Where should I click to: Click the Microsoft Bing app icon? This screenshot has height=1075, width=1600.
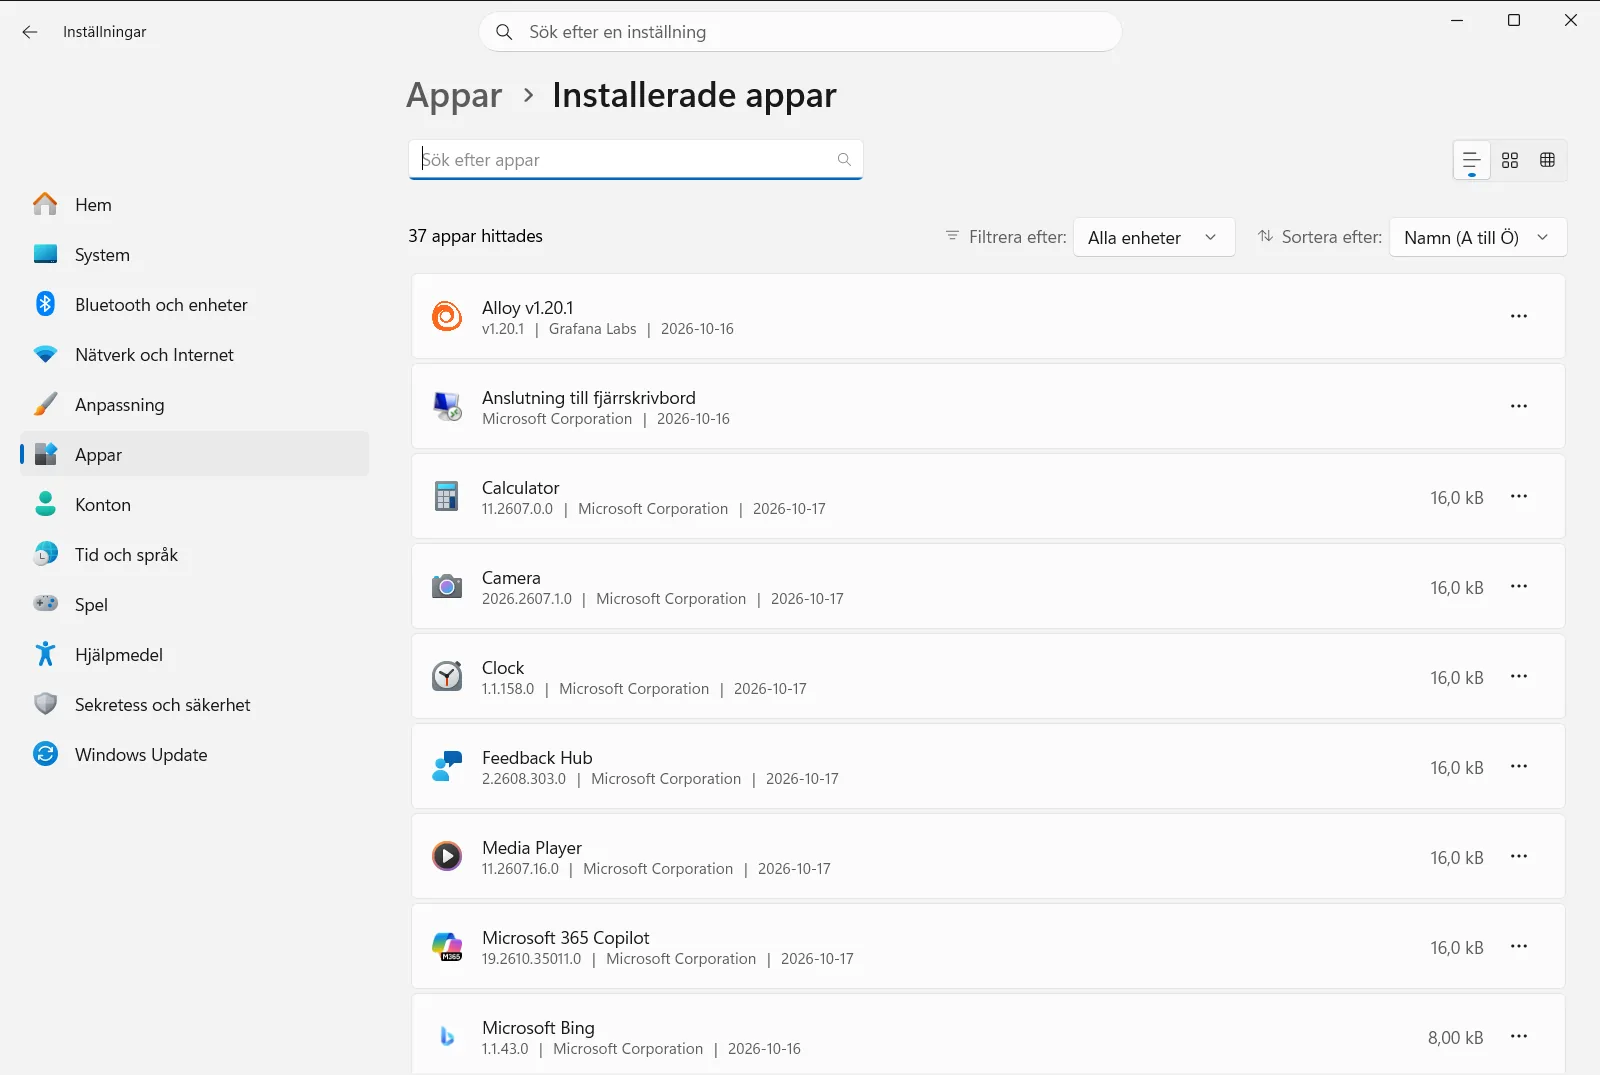pos(447,1036)
